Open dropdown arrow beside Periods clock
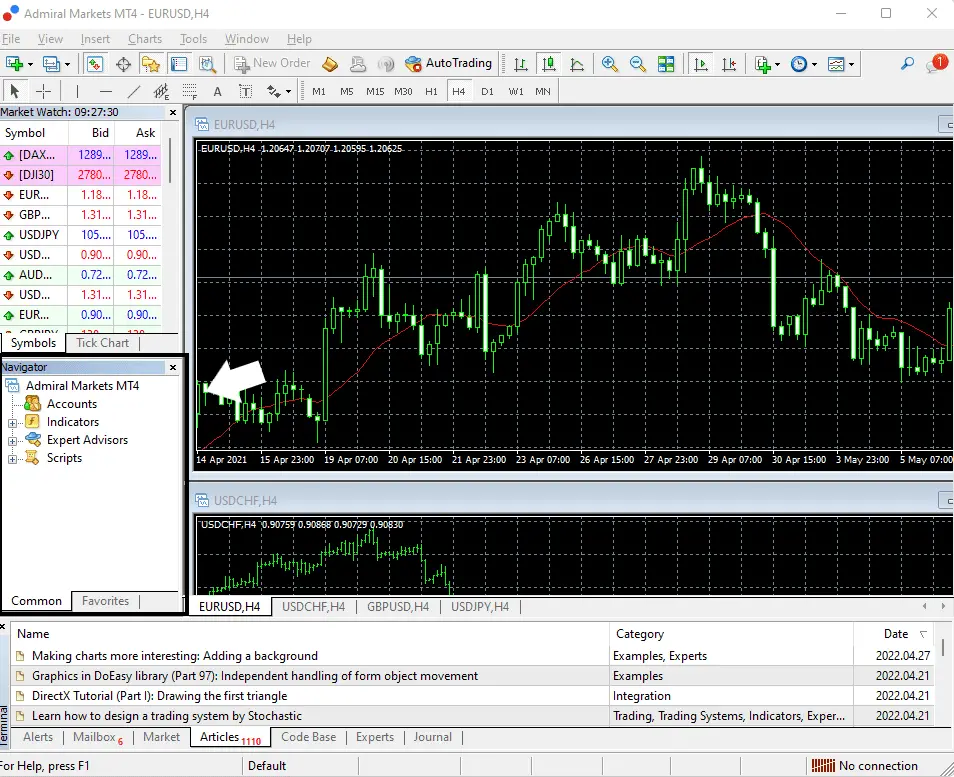This screenshot has width=954, height=777. 814,64
